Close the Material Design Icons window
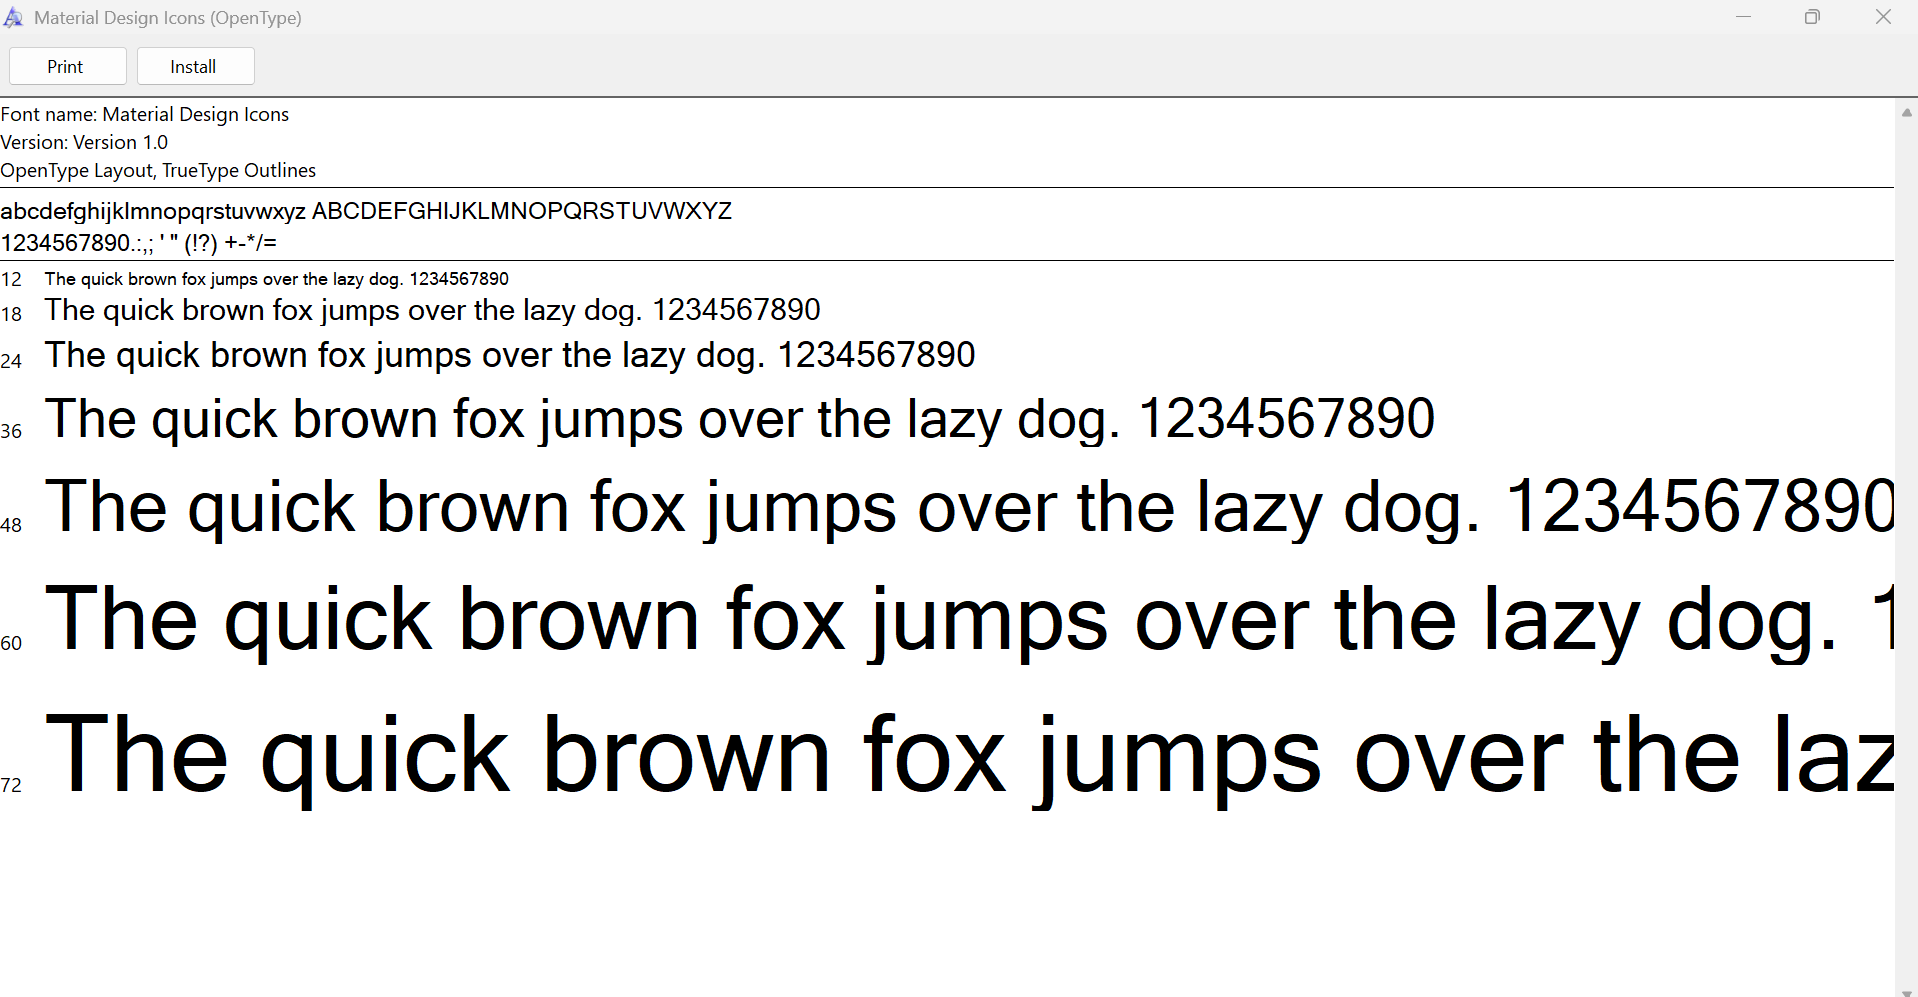 pos(1883,17)
